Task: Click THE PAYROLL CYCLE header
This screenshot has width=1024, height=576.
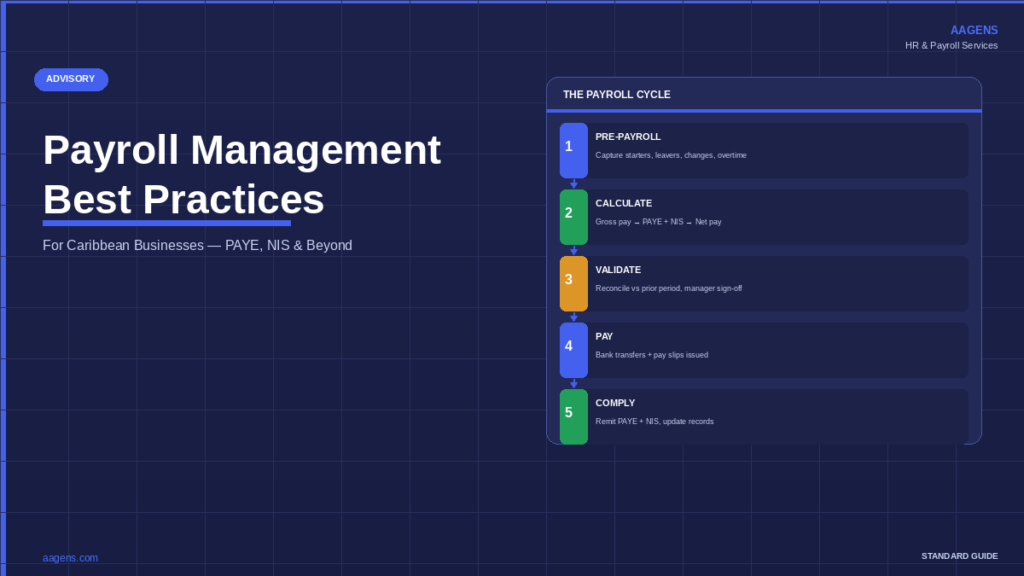Action: point(616,95)
